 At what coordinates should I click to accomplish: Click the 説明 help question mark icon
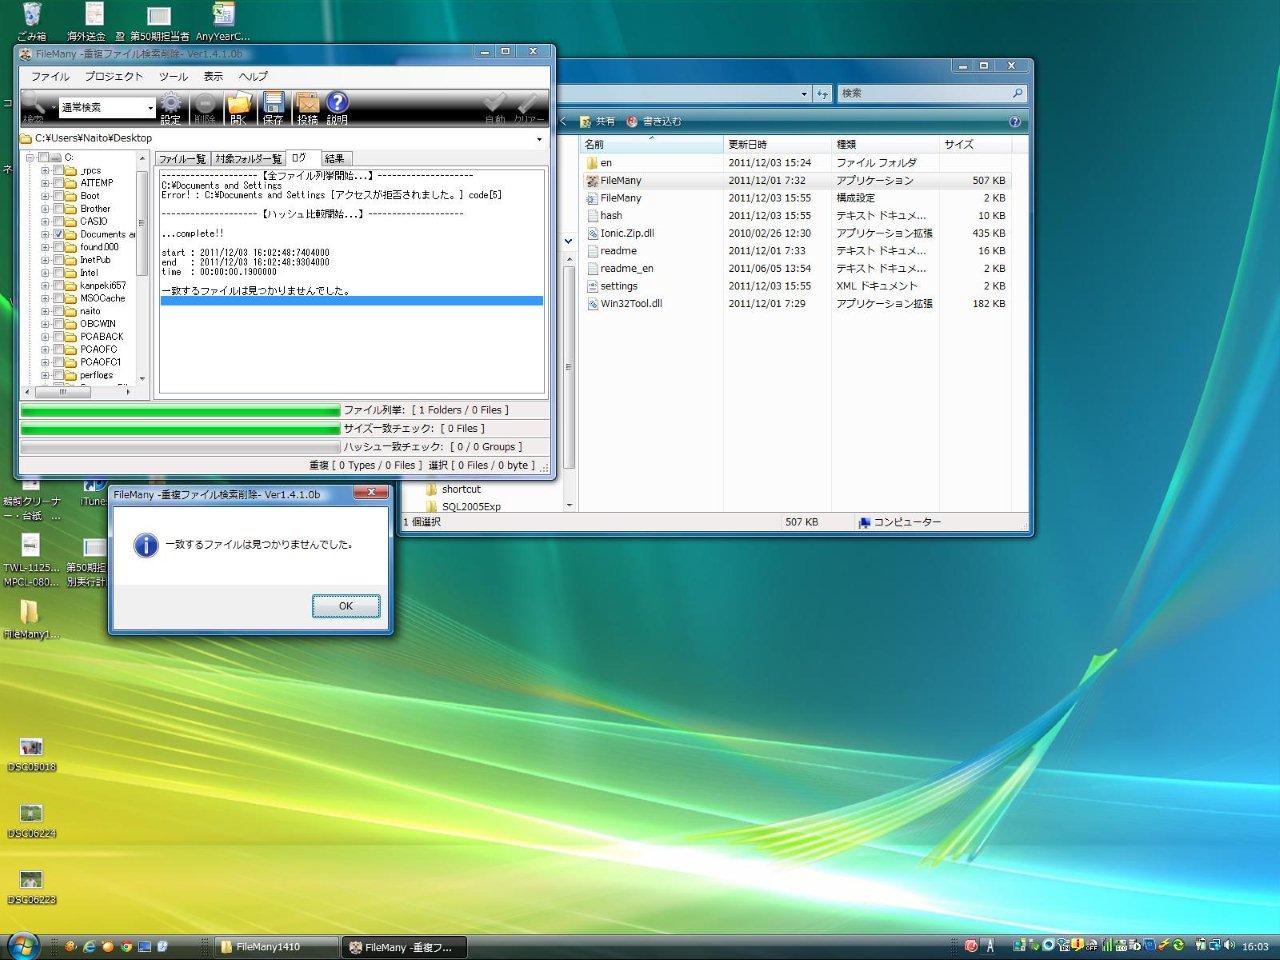(337, 106)
